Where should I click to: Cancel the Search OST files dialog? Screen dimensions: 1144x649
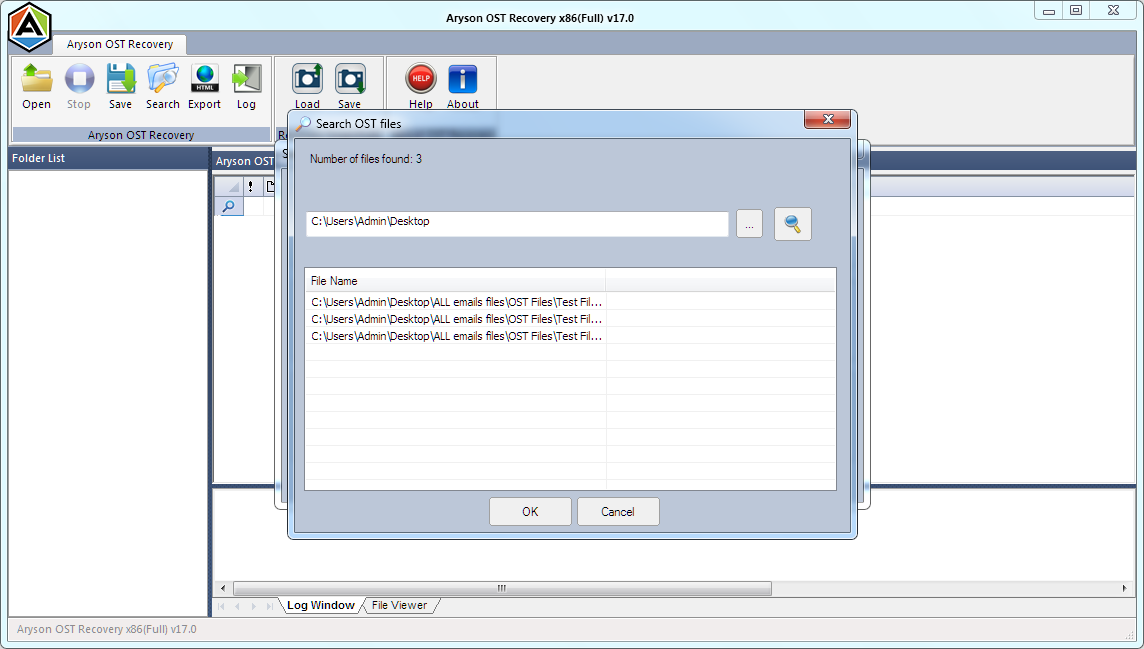[618, 512]
